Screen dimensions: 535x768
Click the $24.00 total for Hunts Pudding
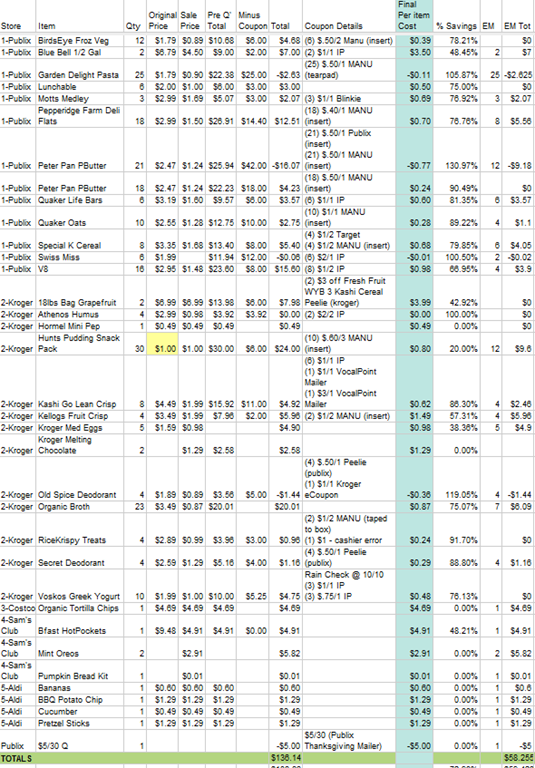[x=285, y=344]
